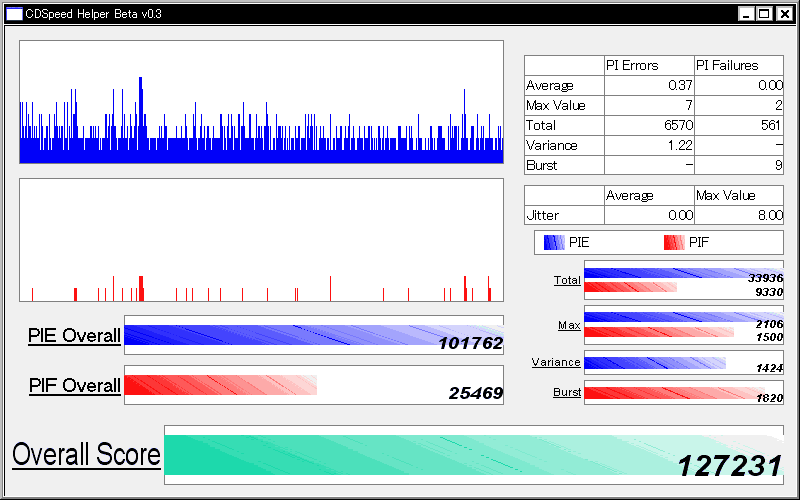Screen dimensions: 800x500
Task: Open the PIE Overall link
Action: (x=74, y=336)
